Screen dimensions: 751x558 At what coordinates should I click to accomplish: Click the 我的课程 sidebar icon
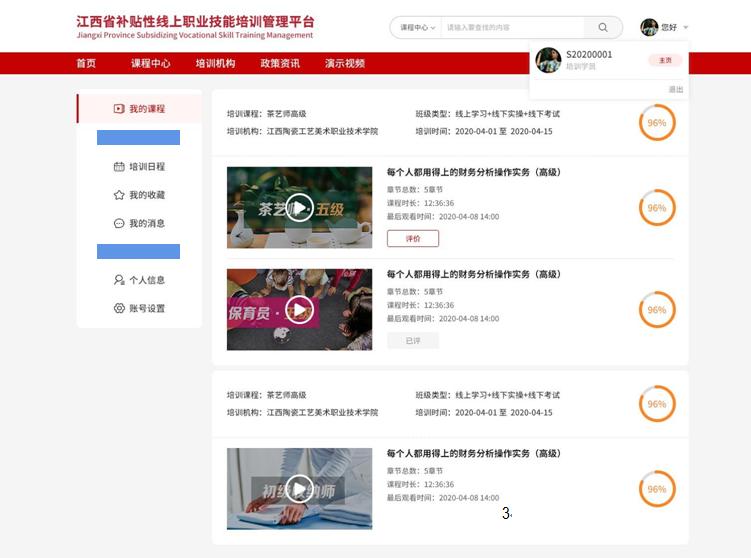click(119, 109)
